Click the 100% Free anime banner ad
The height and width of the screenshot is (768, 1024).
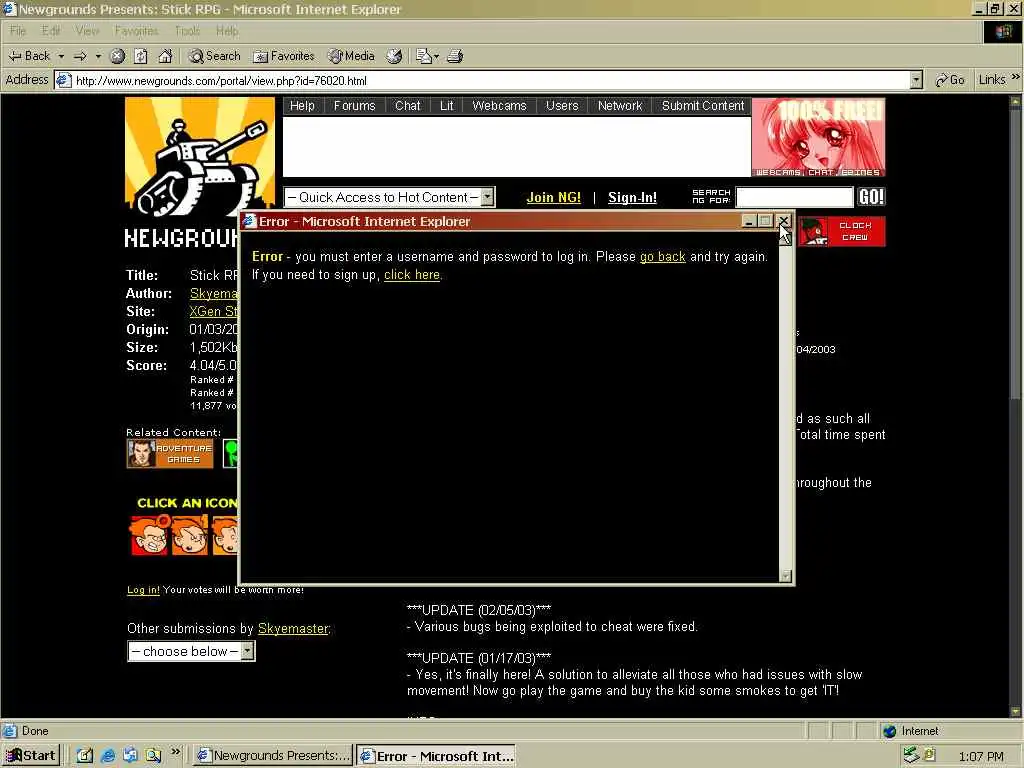(818, 137)
